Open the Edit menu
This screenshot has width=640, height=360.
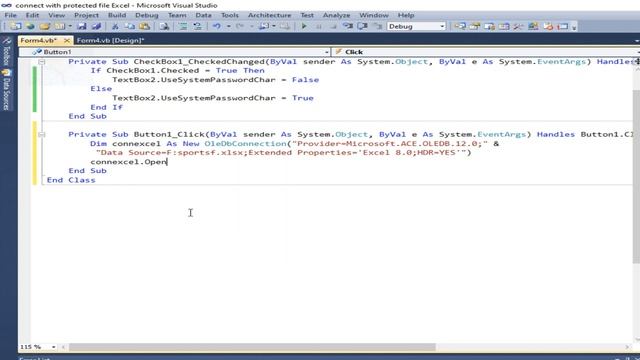pyautogui.click(x=32, y=15)
